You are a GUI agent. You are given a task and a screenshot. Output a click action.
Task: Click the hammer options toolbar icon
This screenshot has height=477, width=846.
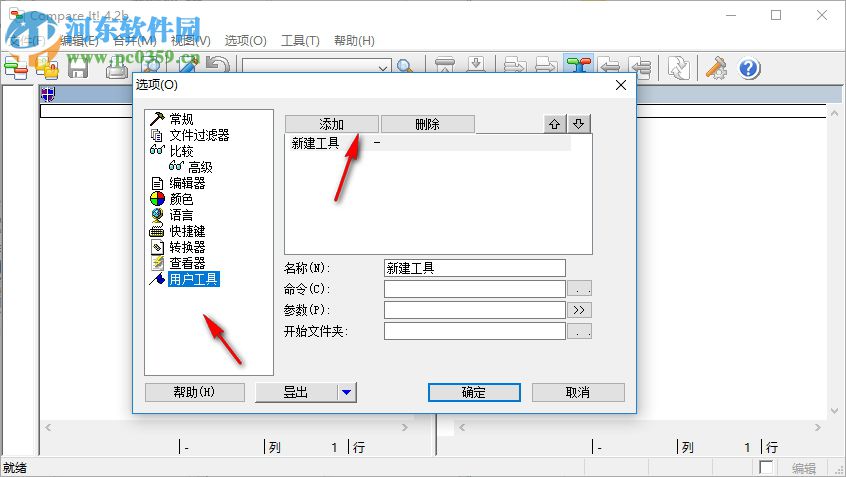point(717,69)
